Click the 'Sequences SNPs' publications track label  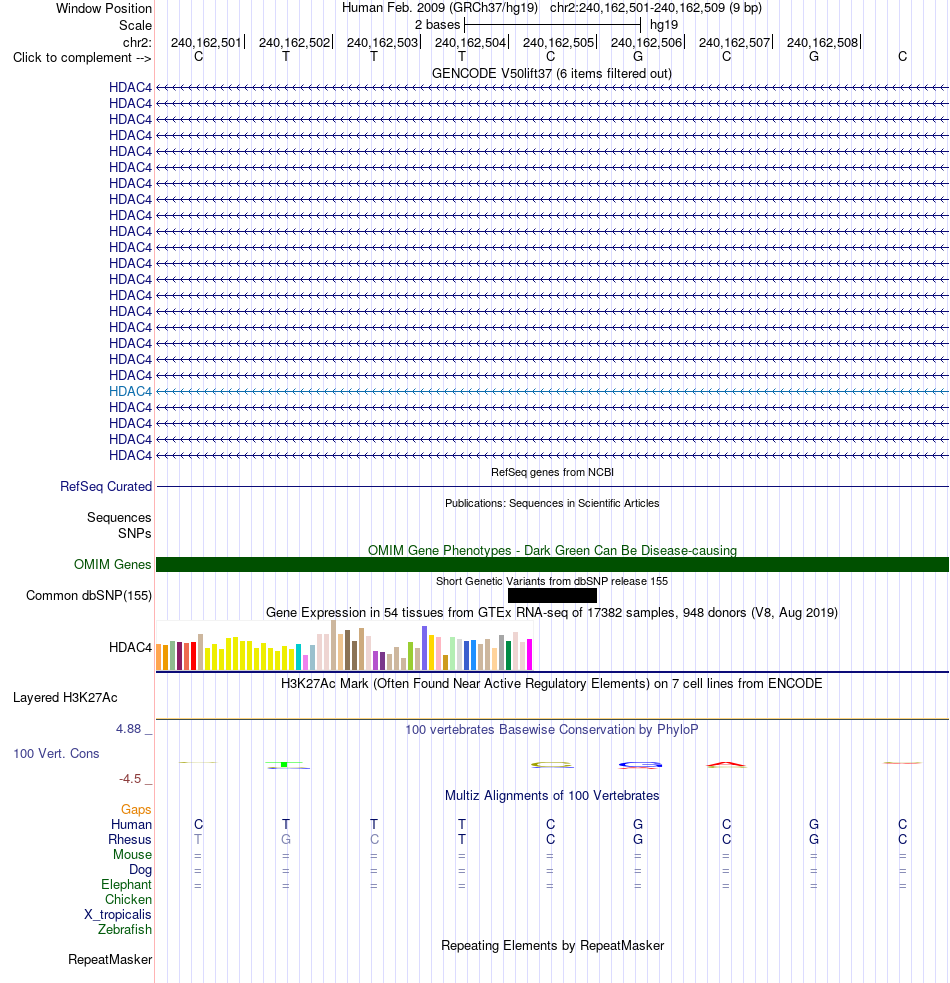click(x=119, y=525)
